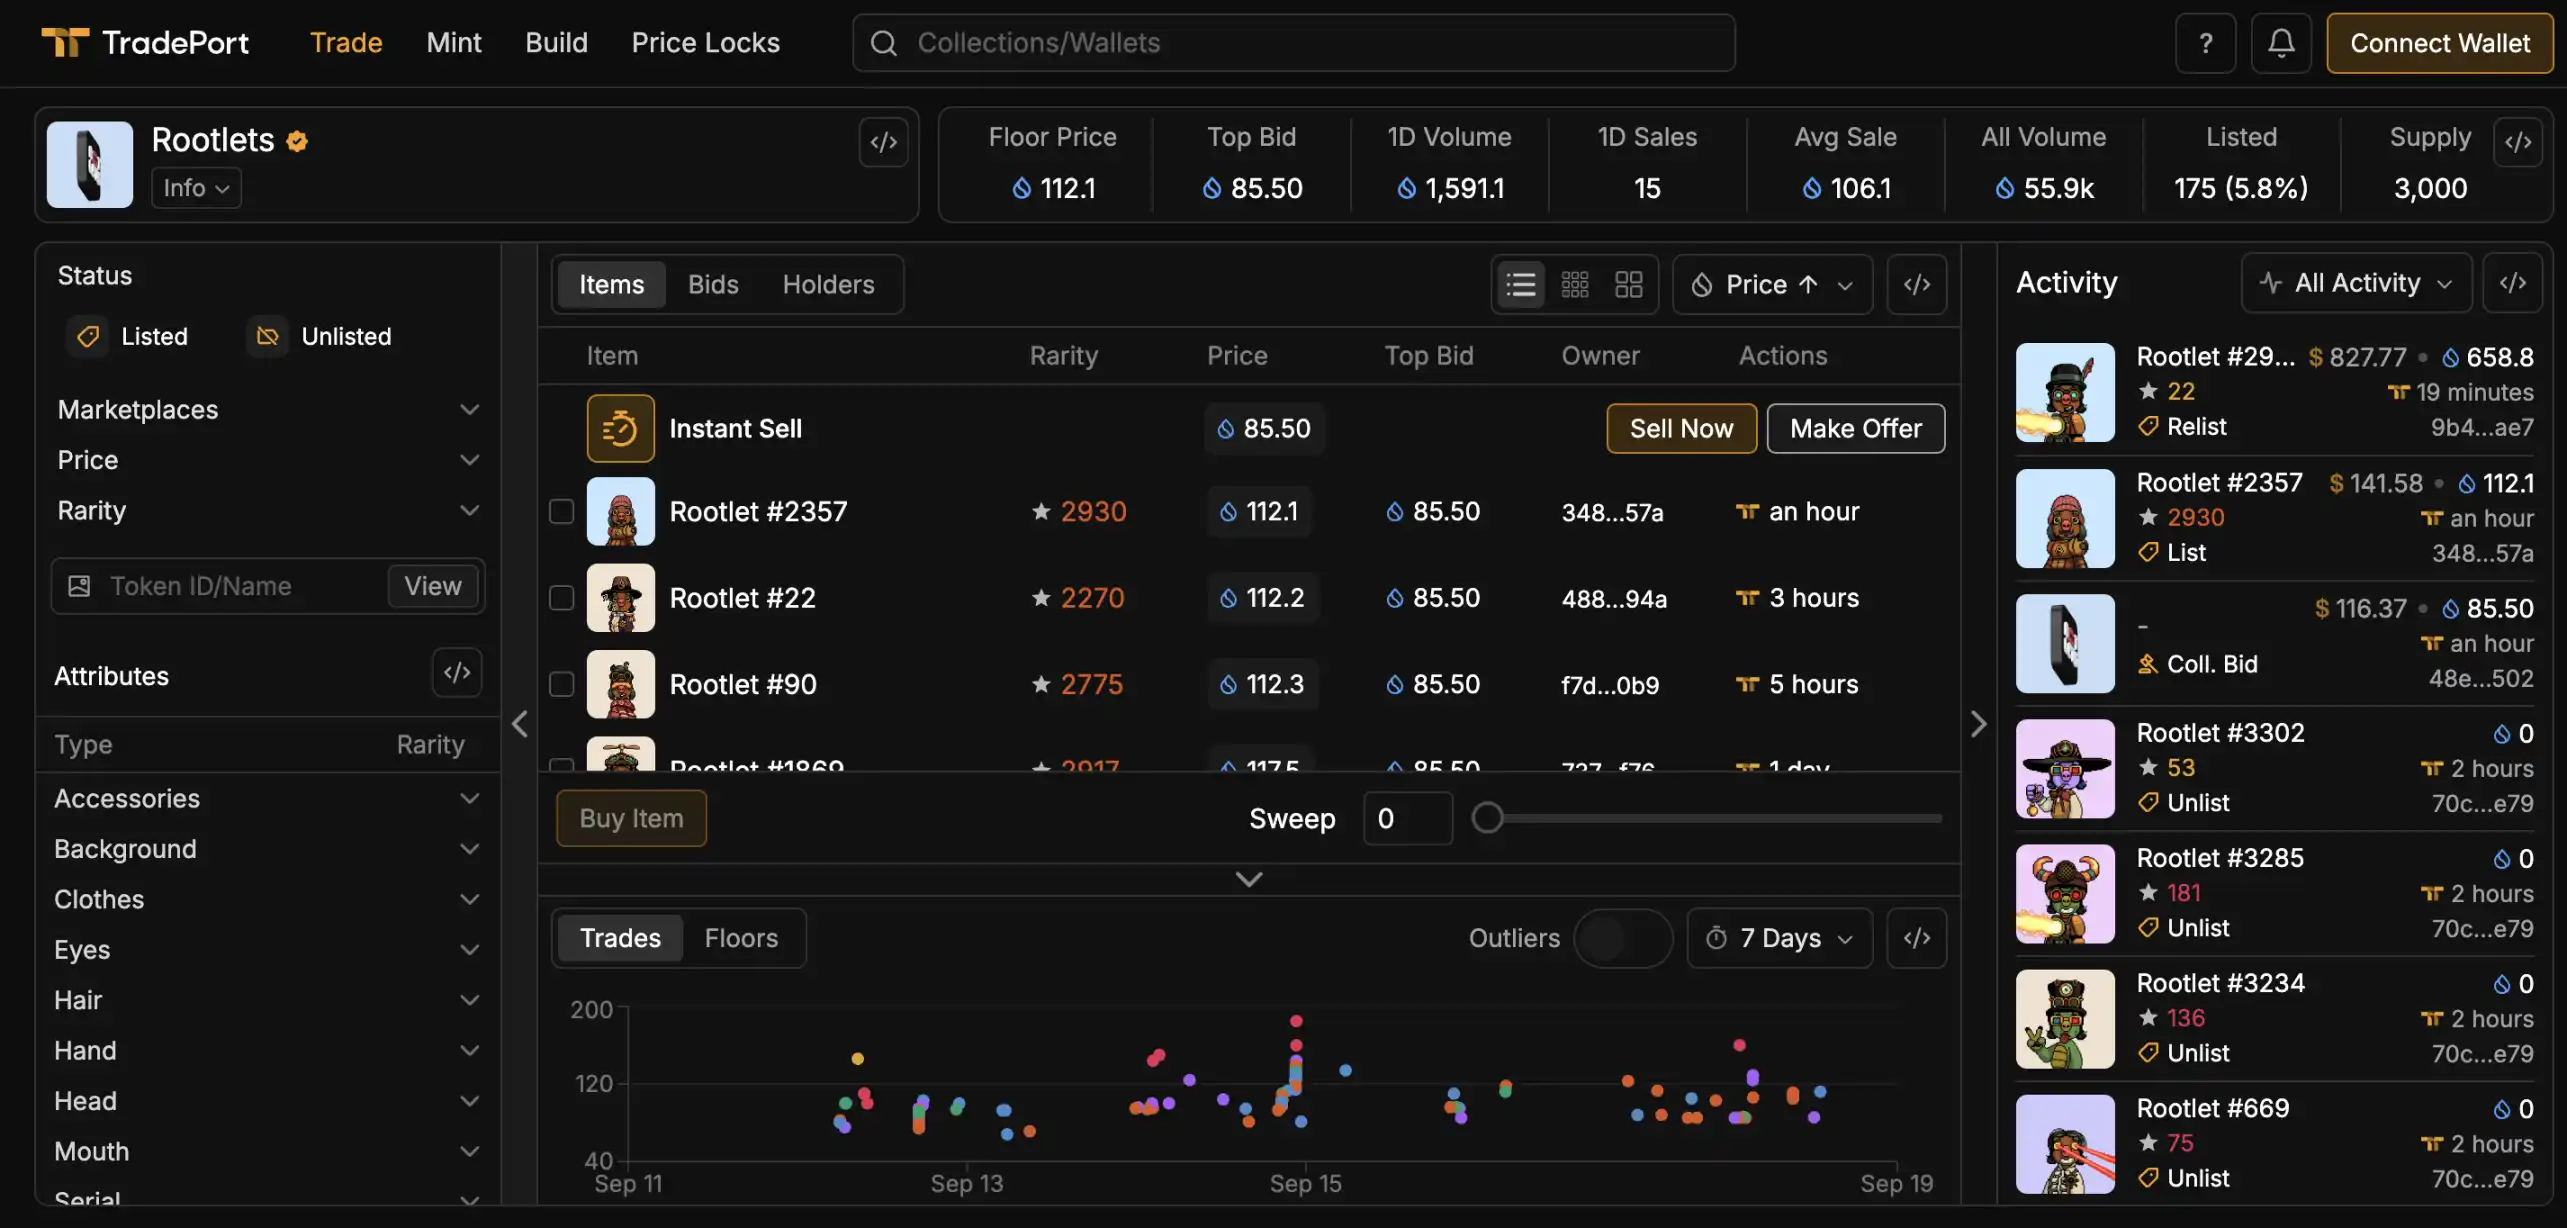Switch to list view layout icon

(1521, 285)
